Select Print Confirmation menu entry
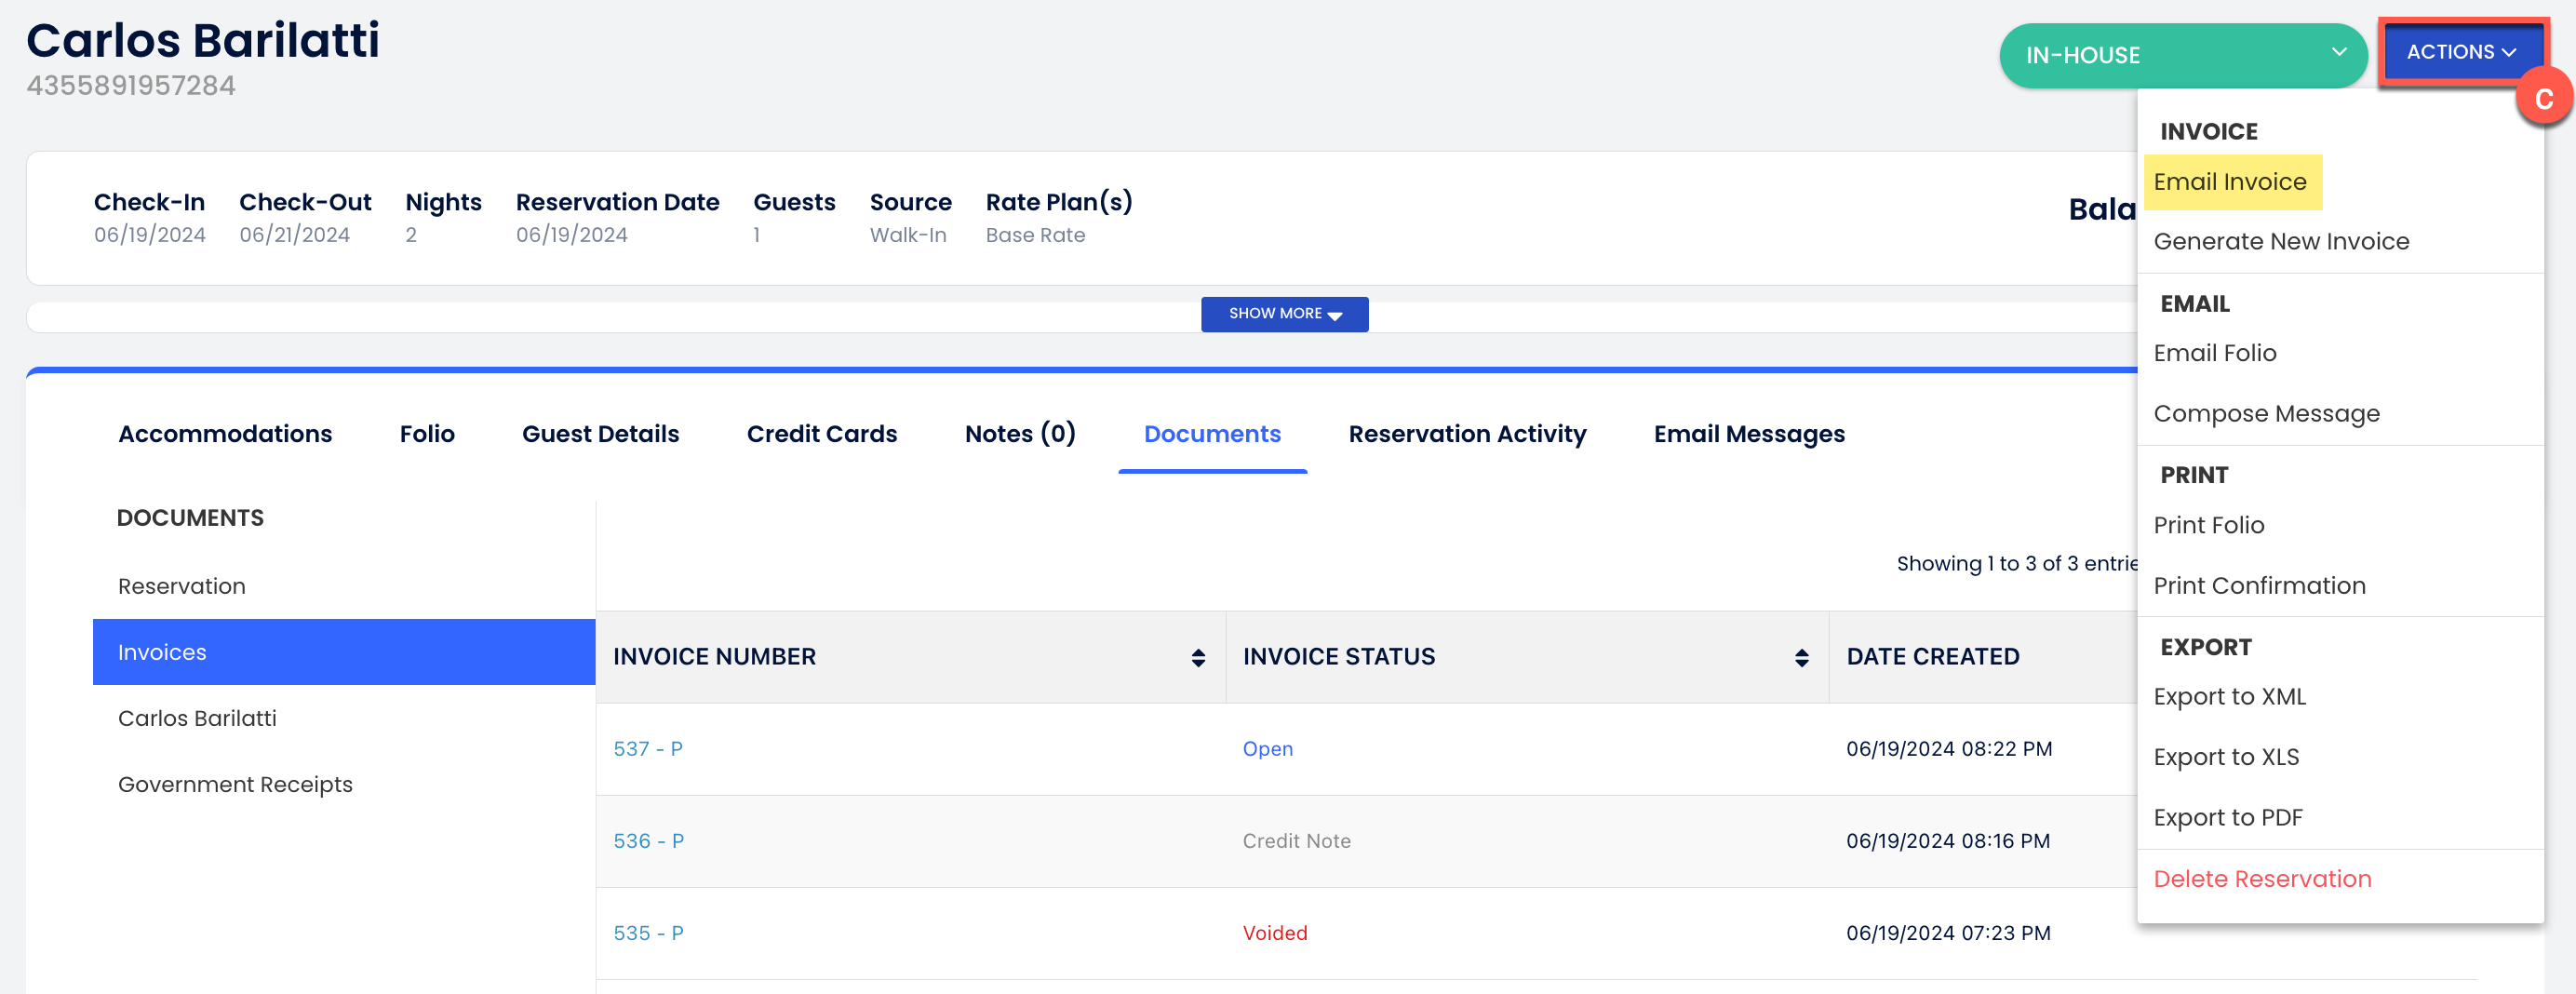This screenshot has height=994, width=2576. pos(2259,585)
